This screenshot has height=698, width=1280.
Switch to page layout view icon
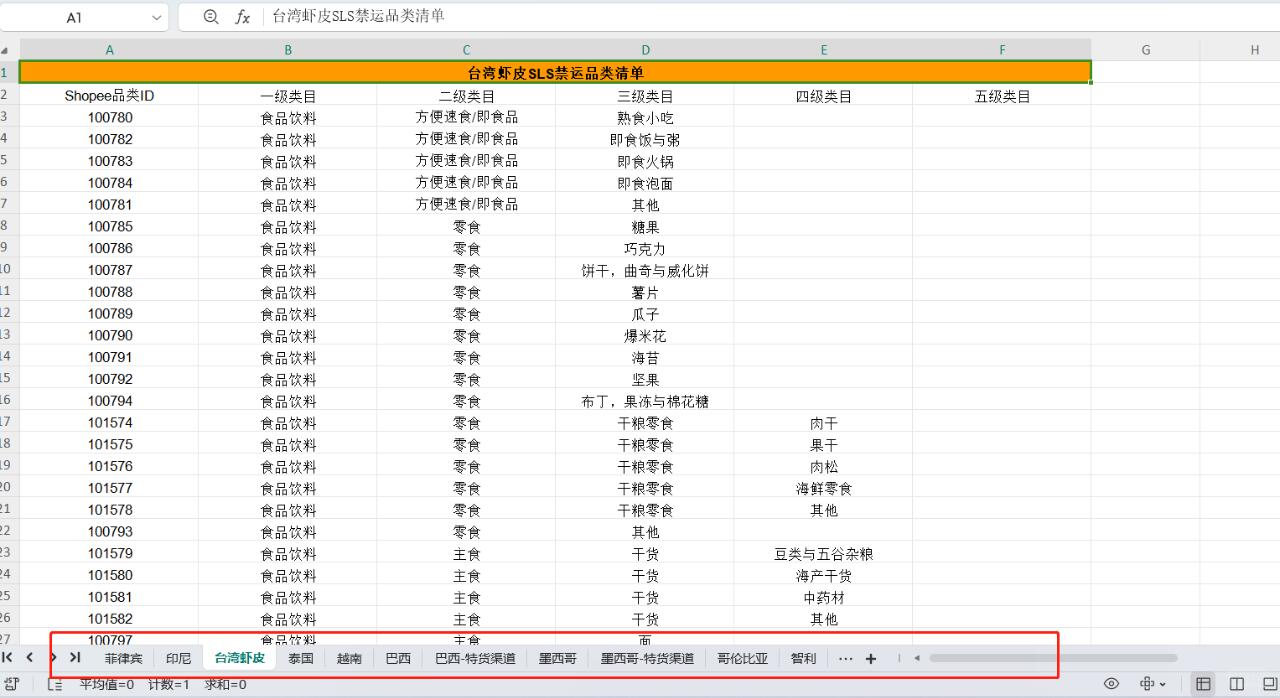coord(1237,684)
